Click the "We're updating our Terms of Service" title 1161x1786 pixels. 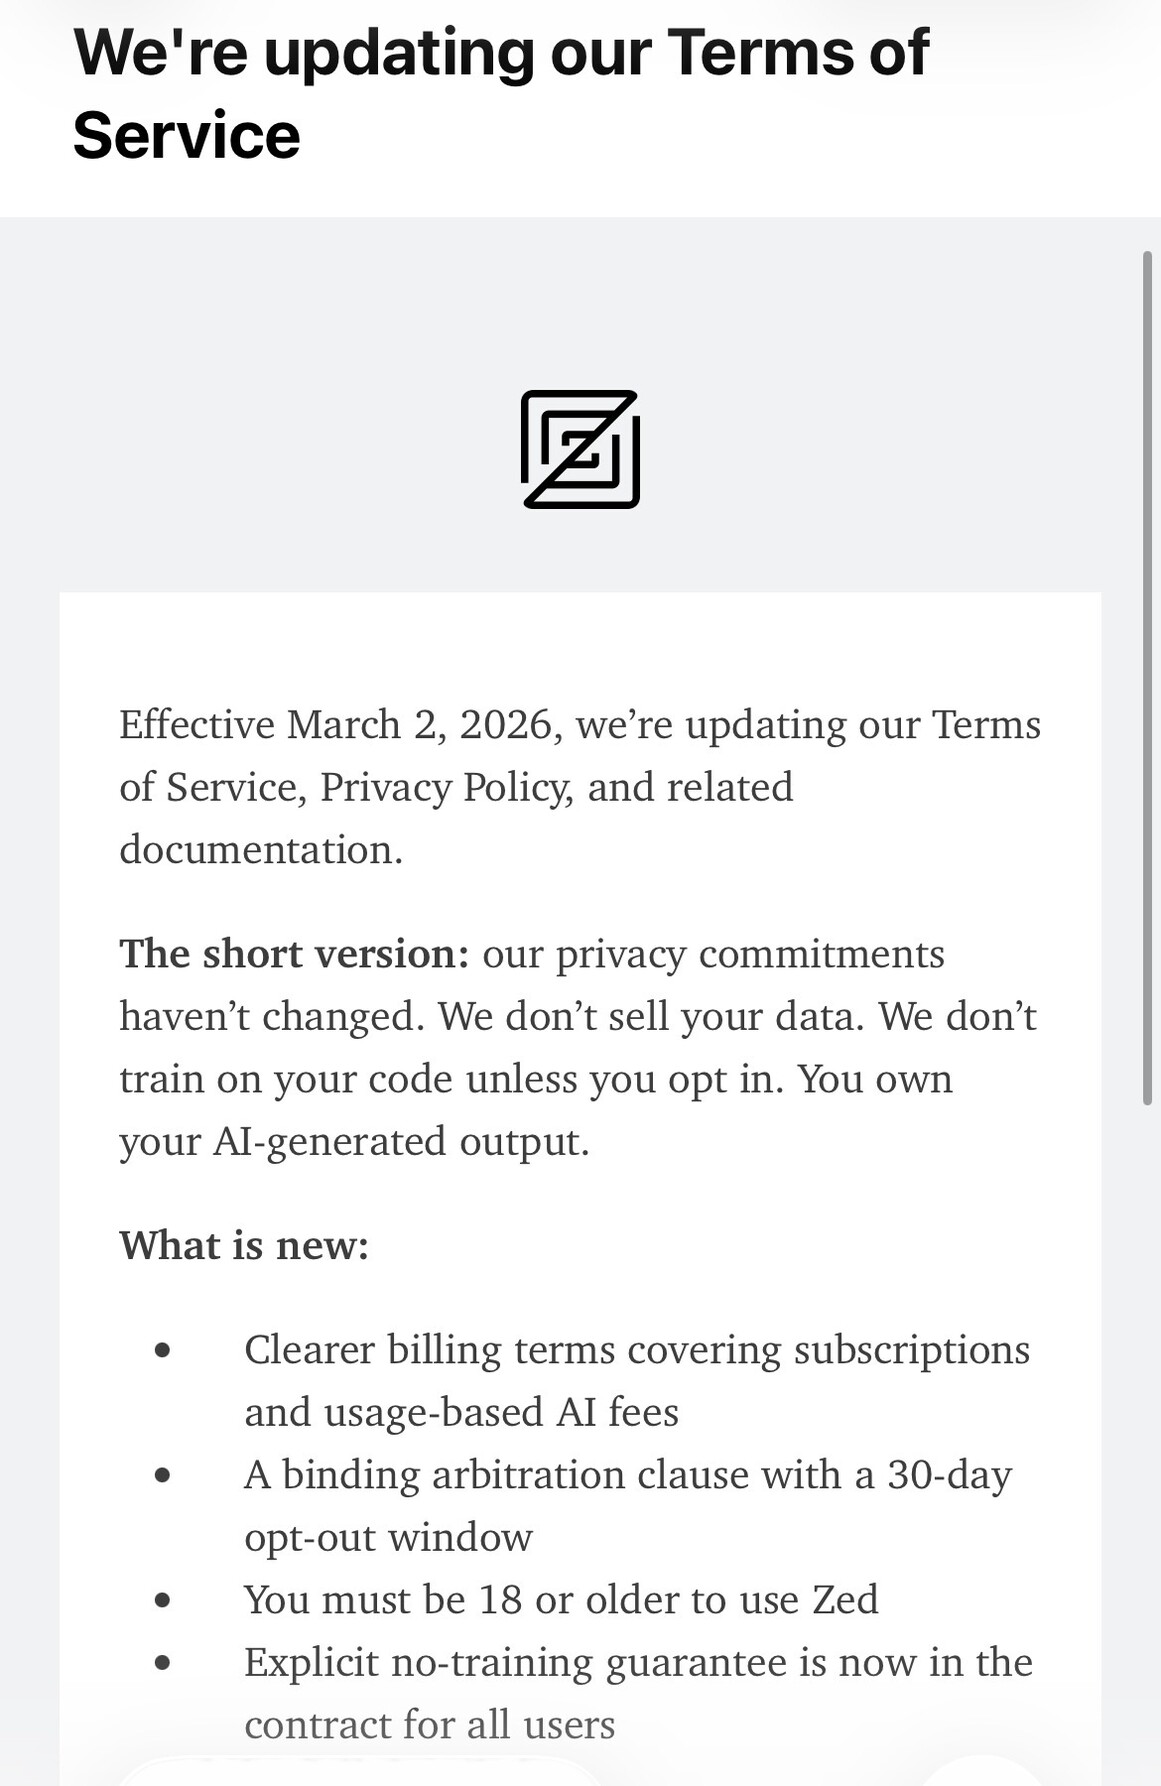(x=500, y=93)
